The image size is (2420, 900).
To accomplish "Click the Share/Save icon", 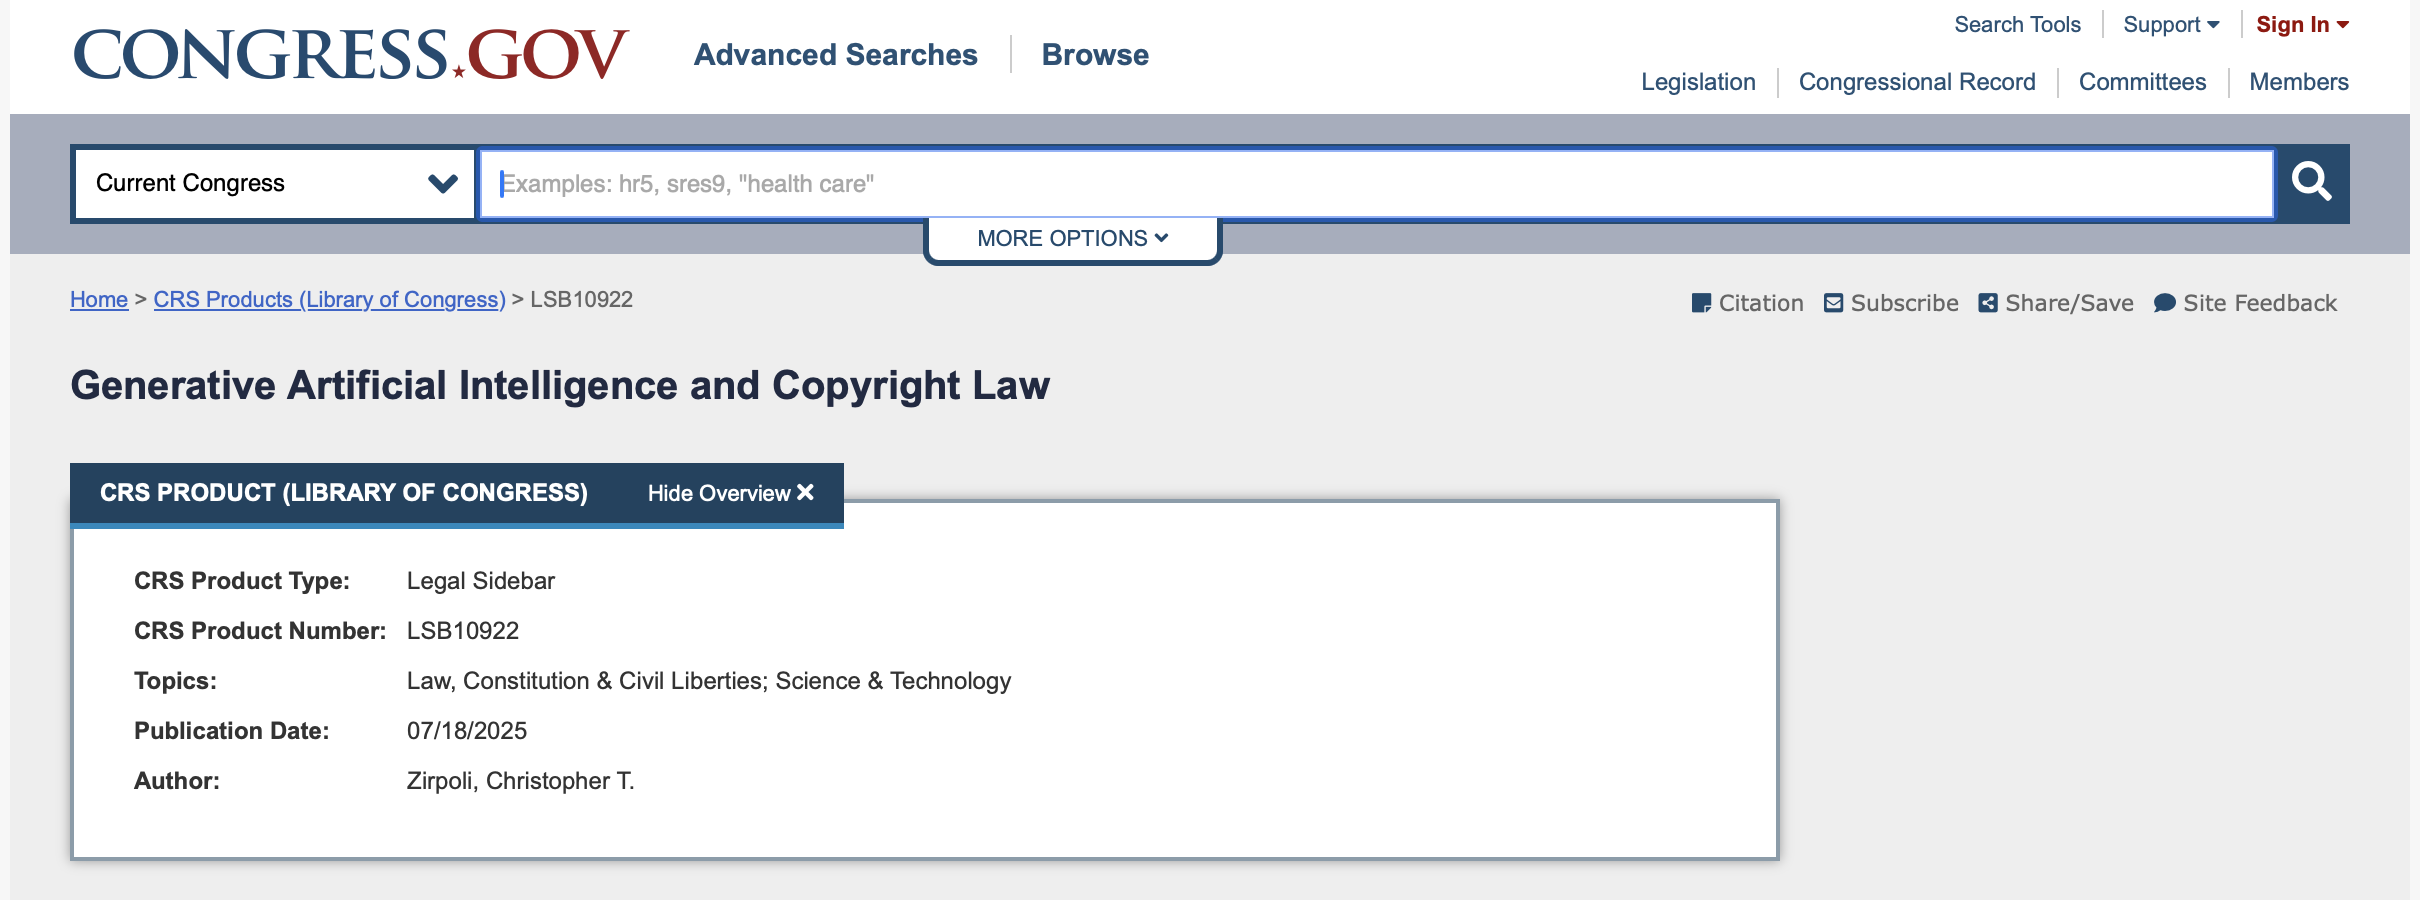I will click(1988, 303).
